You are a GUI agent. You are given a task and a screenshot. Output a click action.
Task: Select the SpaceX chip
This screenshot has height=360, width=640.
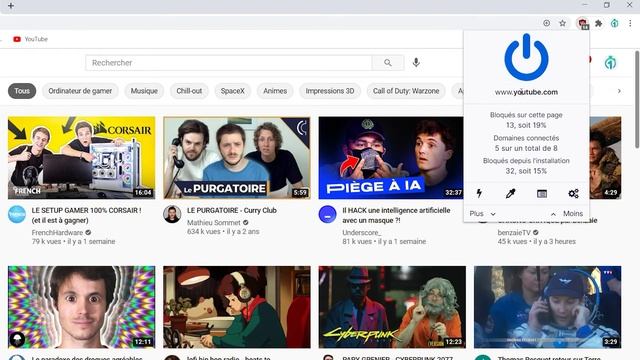233,91
